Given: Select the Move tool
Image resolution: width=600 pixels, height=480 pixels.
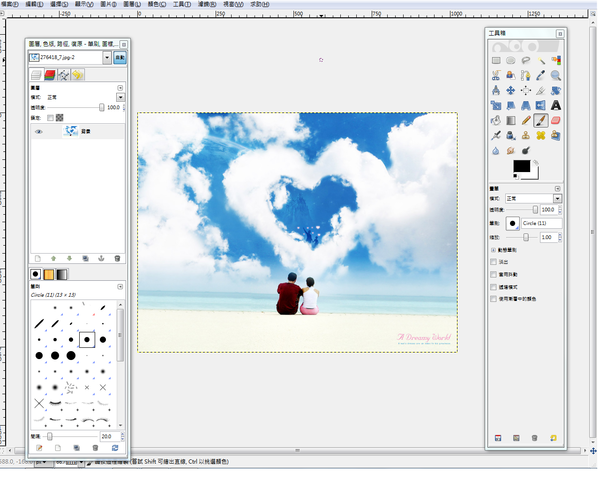Looking at the screenshot, I should coord(511,90).
